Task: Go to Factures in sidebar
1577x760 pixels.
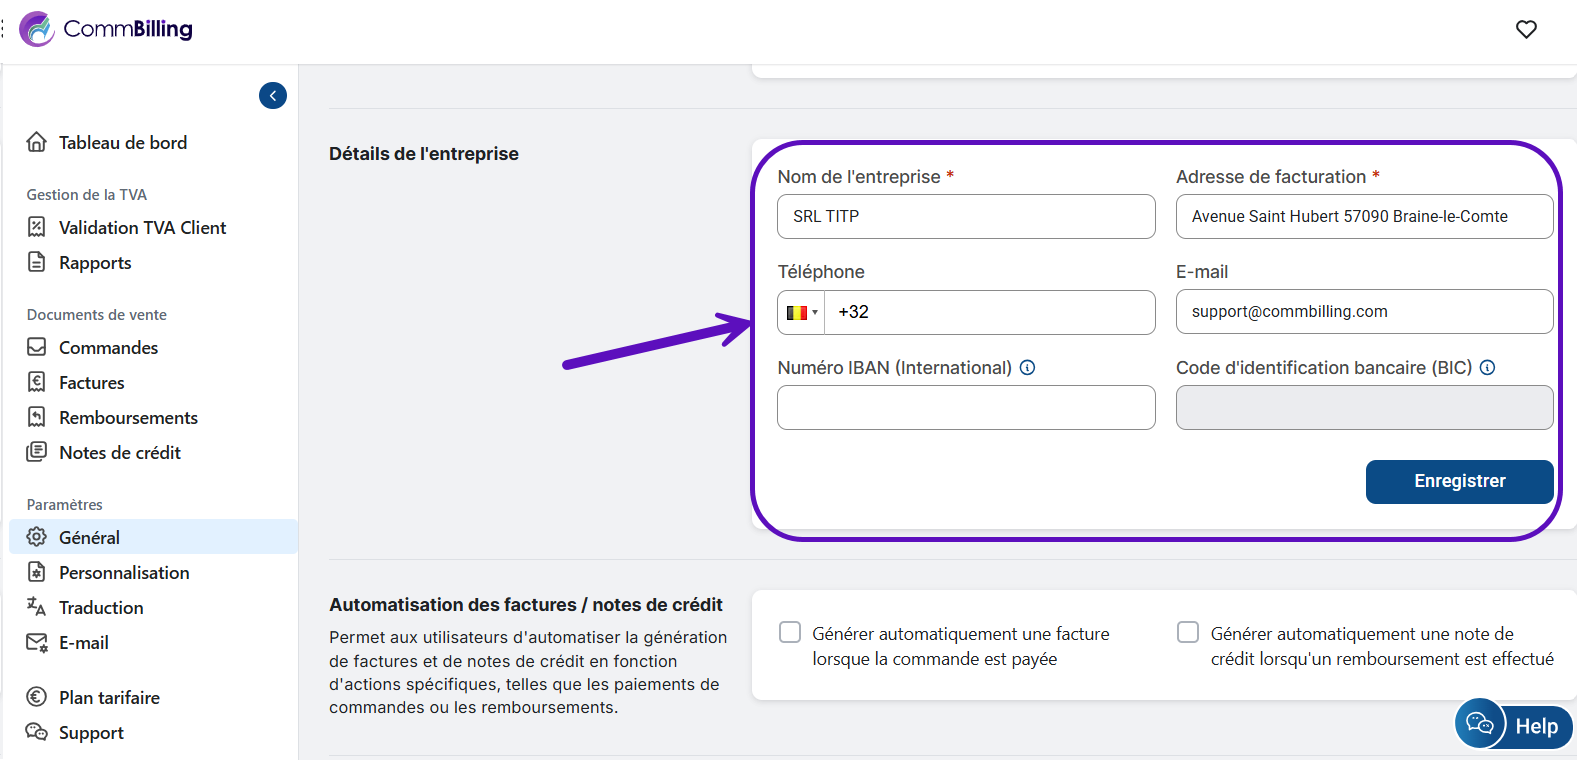Action: (91, 382)
